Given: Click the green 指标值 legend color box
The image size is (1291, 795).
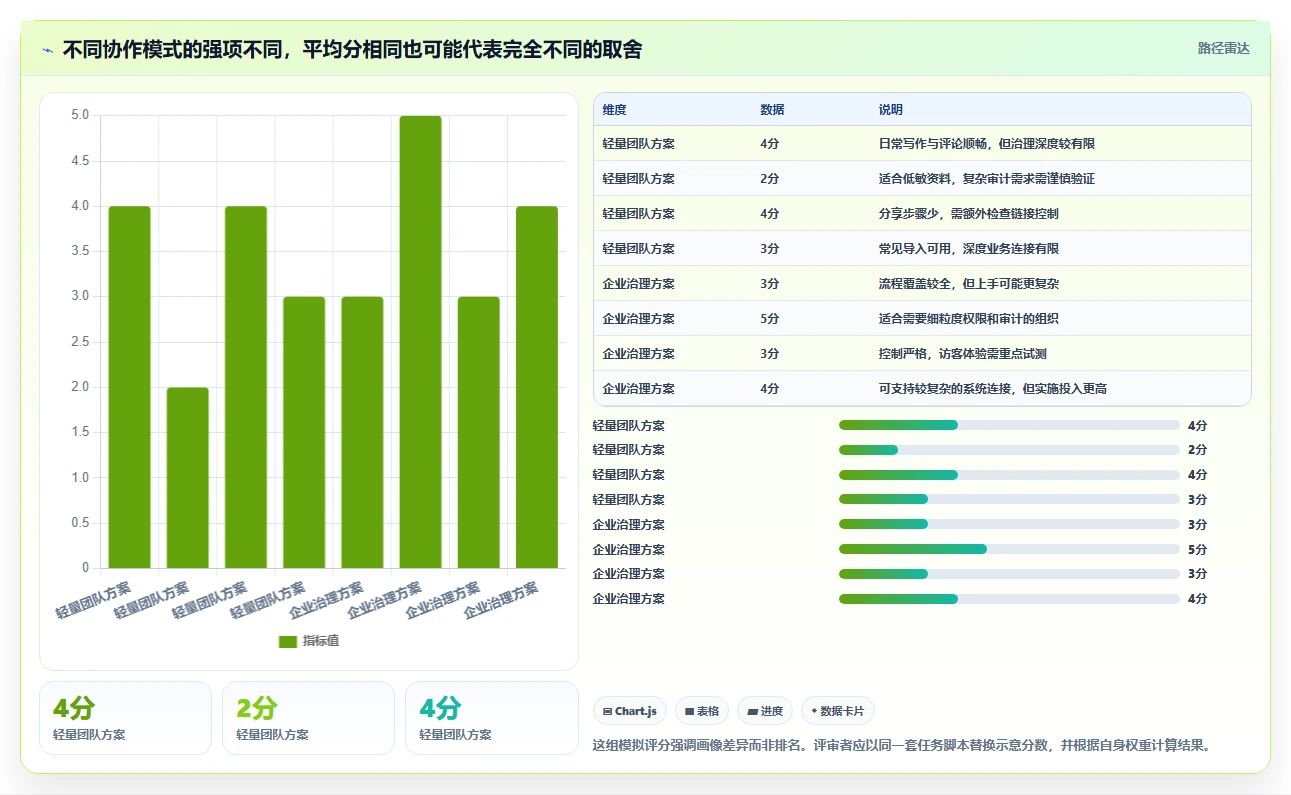Looking at the screenshot, I should [x=288, y=641].
